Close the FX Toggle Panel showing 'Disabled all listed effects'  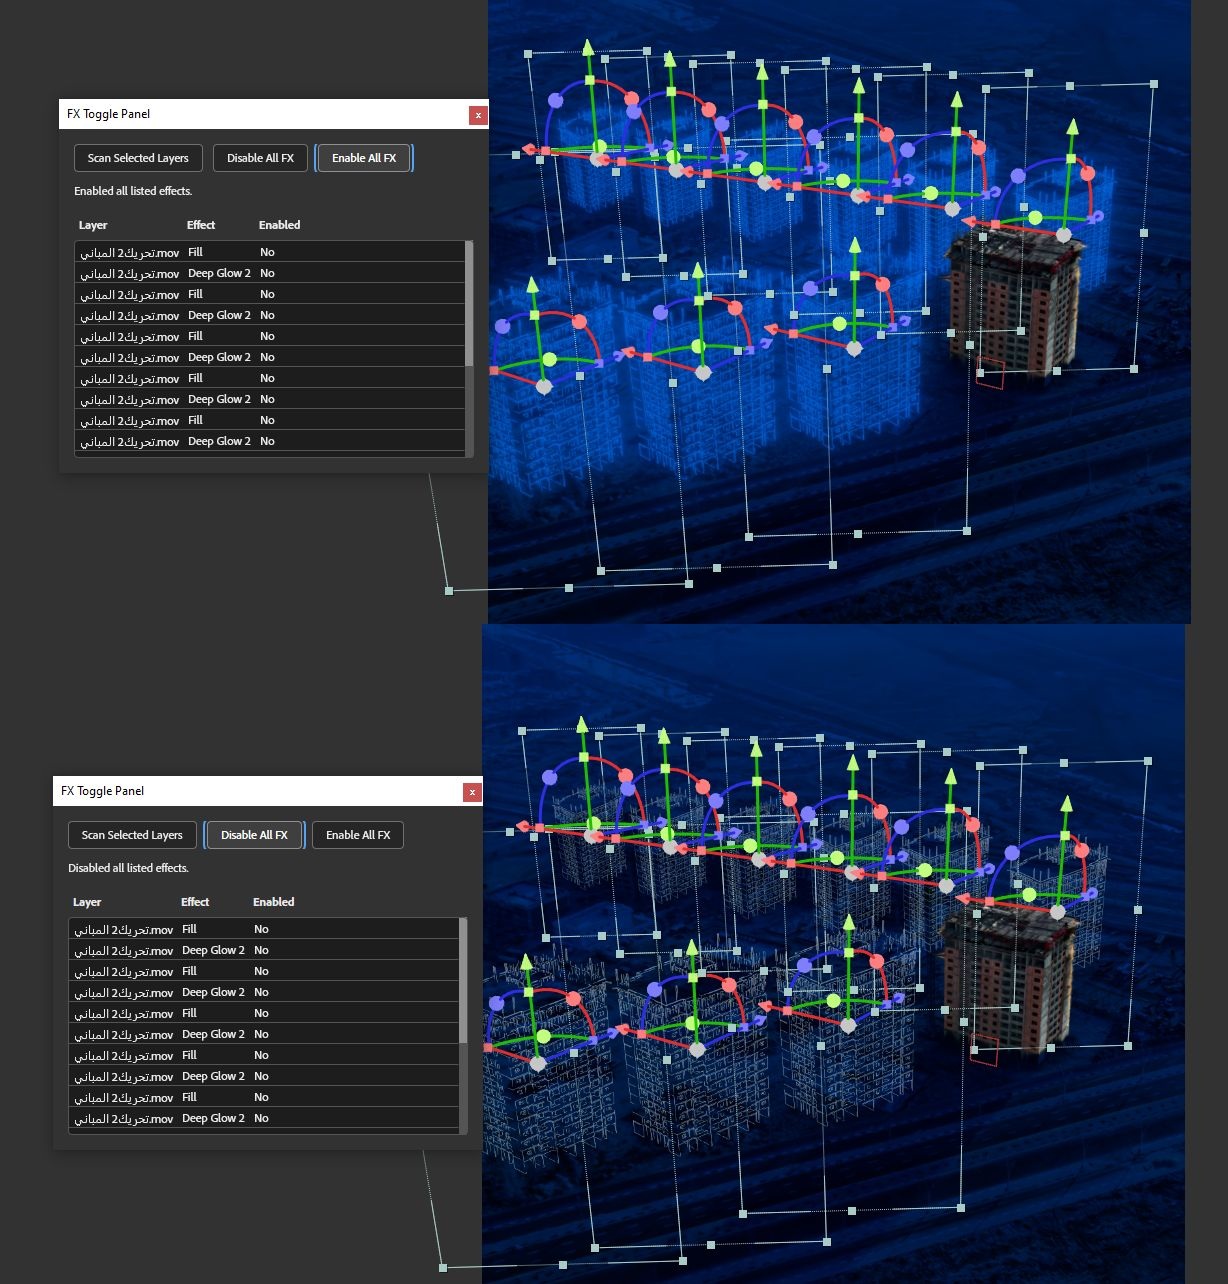click(472, 792)
